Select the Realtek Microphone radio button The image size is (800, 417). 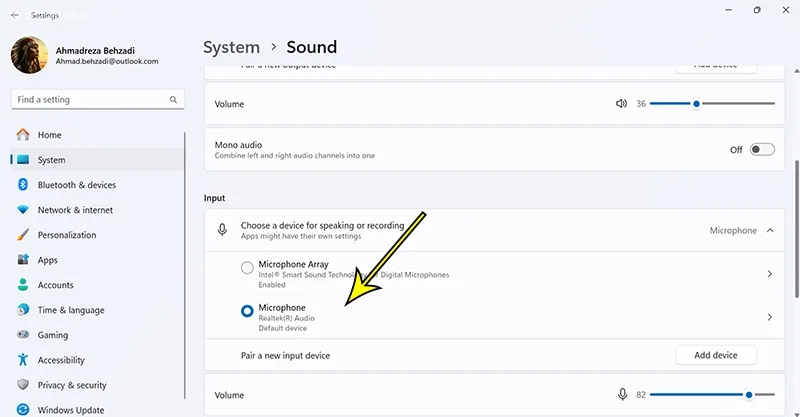pyautogui.click(x=247, y=311)
